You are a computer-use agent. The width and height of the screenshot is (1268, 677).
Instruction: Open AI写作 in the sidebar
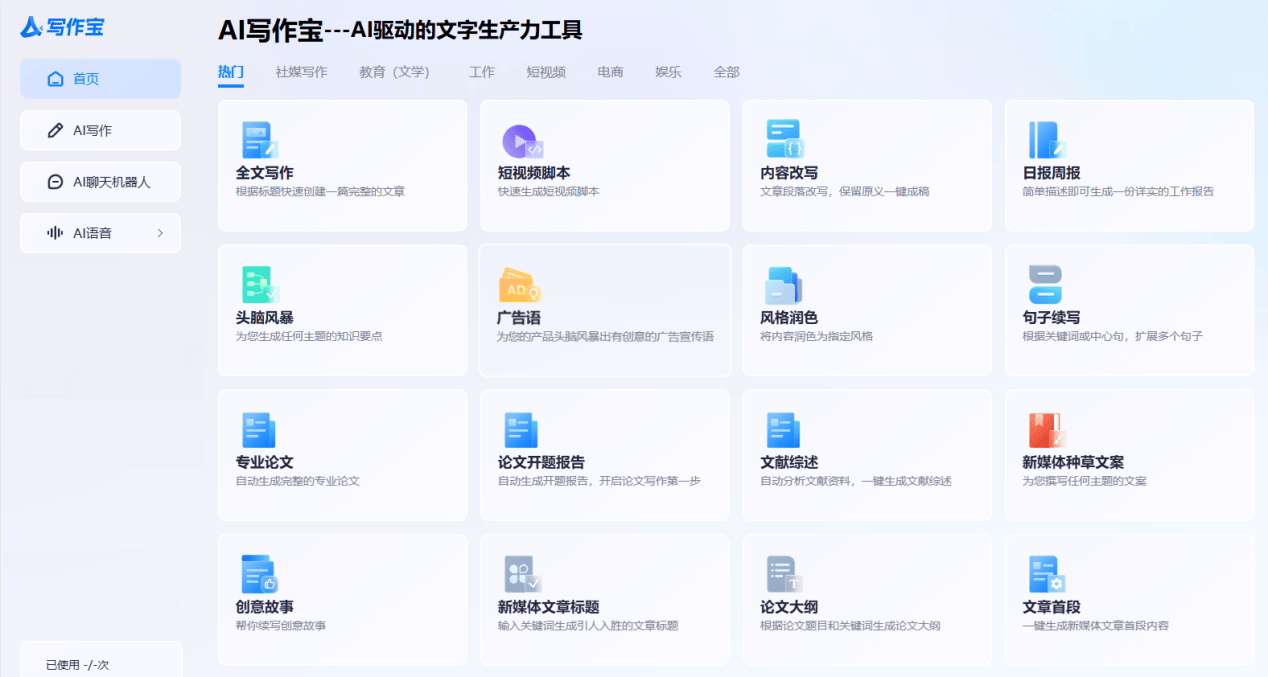100,130
